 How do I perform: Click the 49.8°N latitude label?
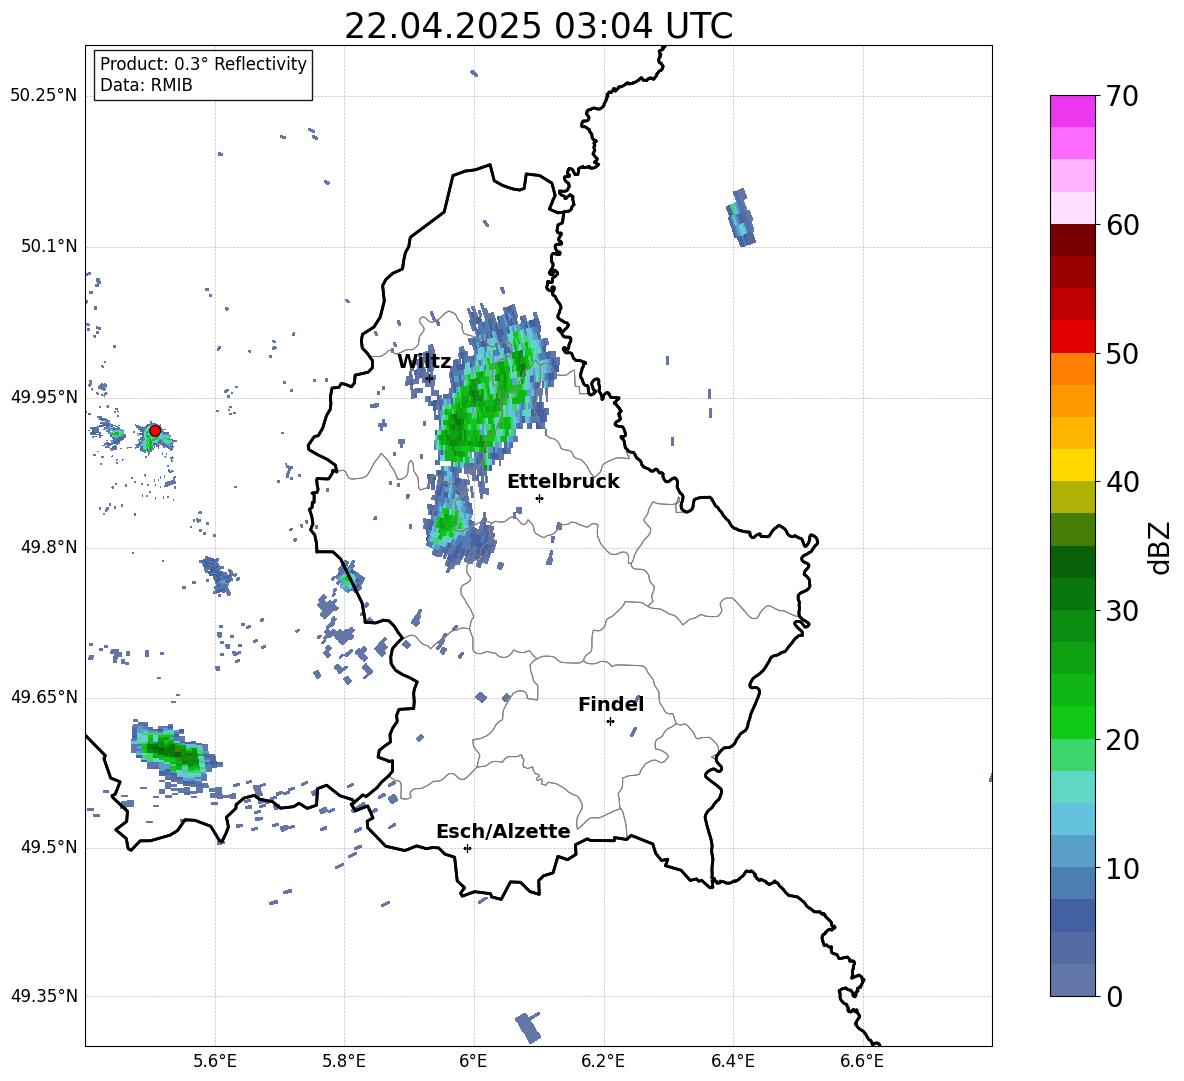click(x=48, y=547)
